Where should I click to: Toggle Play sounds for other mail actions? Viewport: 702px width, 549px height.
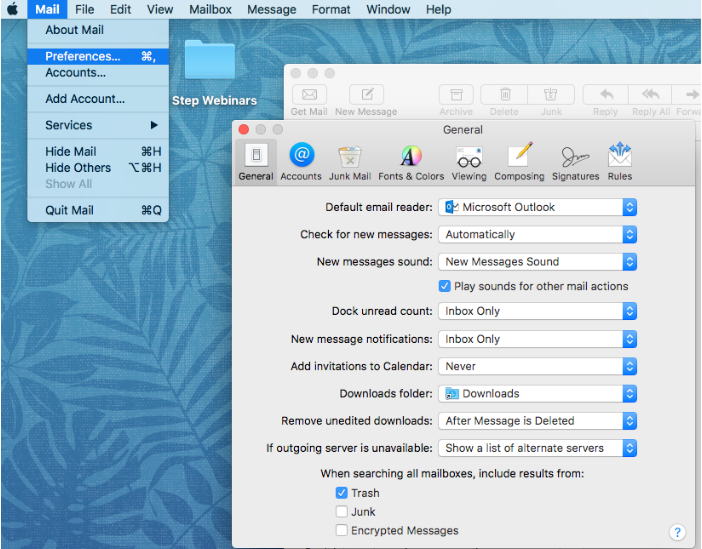coord(444,286)
